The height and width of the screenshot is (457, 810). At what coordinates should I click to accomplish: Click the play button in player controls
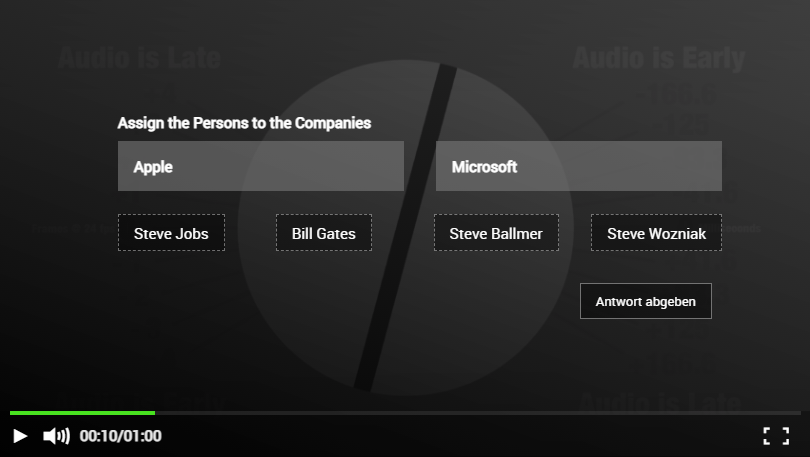(20, 436)
